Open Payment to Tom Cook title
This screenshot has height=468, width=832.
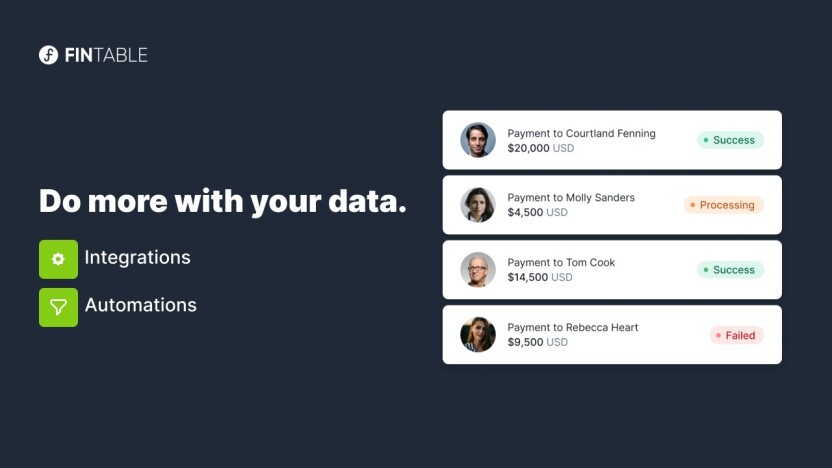pos(561,262)
